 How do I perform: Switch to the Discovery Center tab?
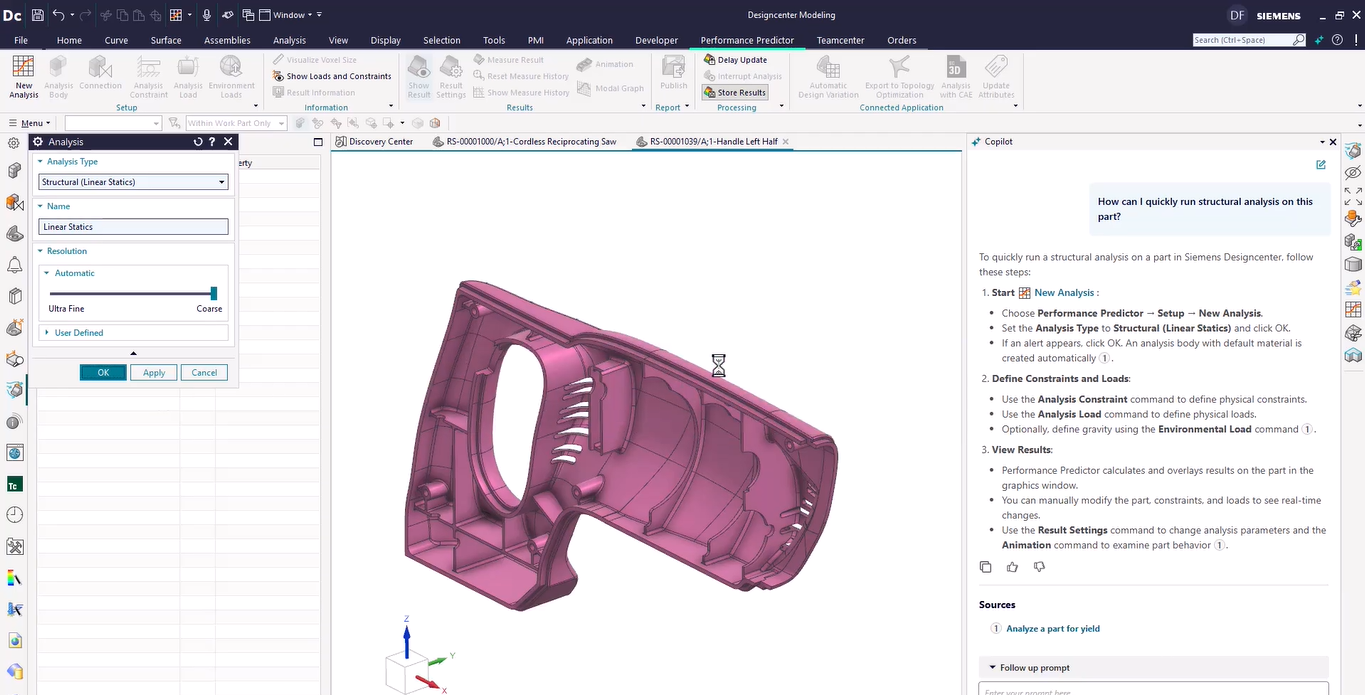pos(374,142)
